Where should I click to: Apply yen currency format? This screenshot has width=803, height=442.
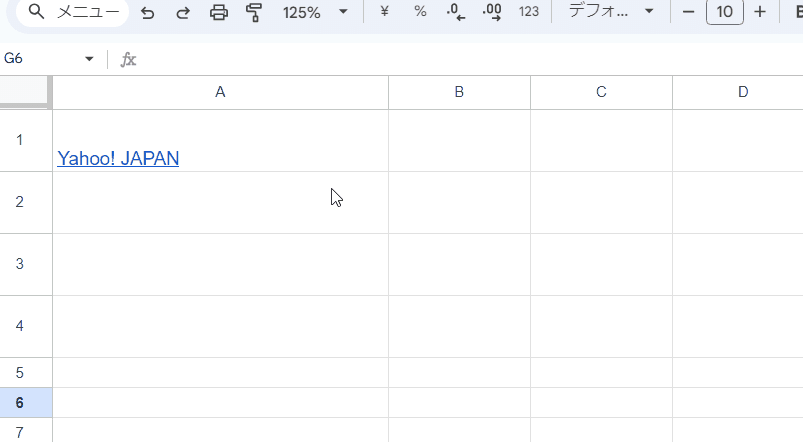[385, 11]
